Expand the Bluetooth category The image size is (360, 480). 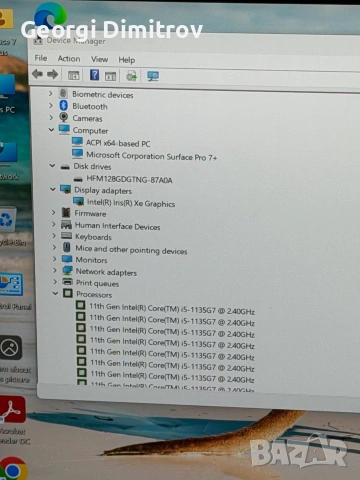51,105
